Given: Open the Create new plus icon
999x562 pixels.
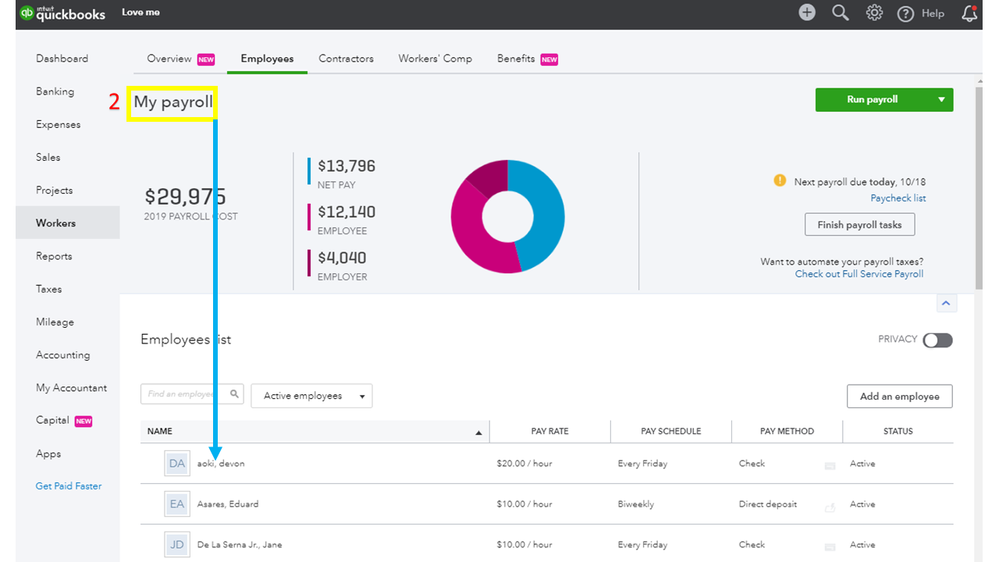Looking at the screenshot, I should pyautogui.click(x=807, y=13).
